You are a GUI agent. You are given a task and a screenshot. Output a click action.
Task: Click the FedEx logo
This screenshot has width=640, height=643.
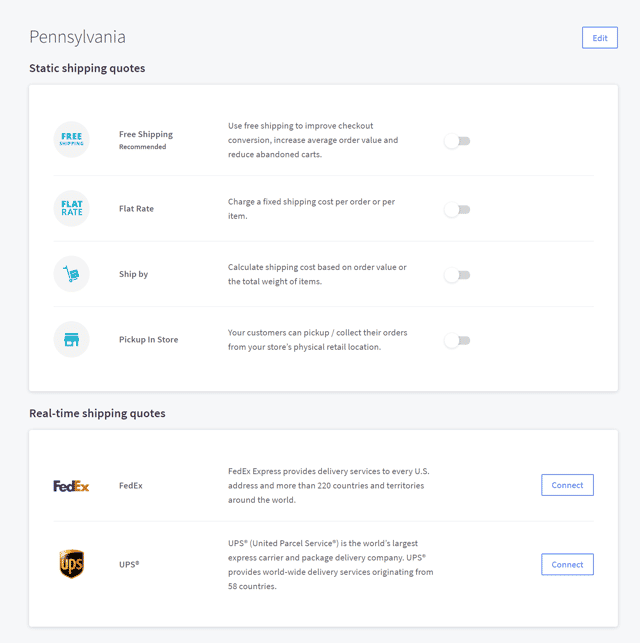[x=71, y=486]
